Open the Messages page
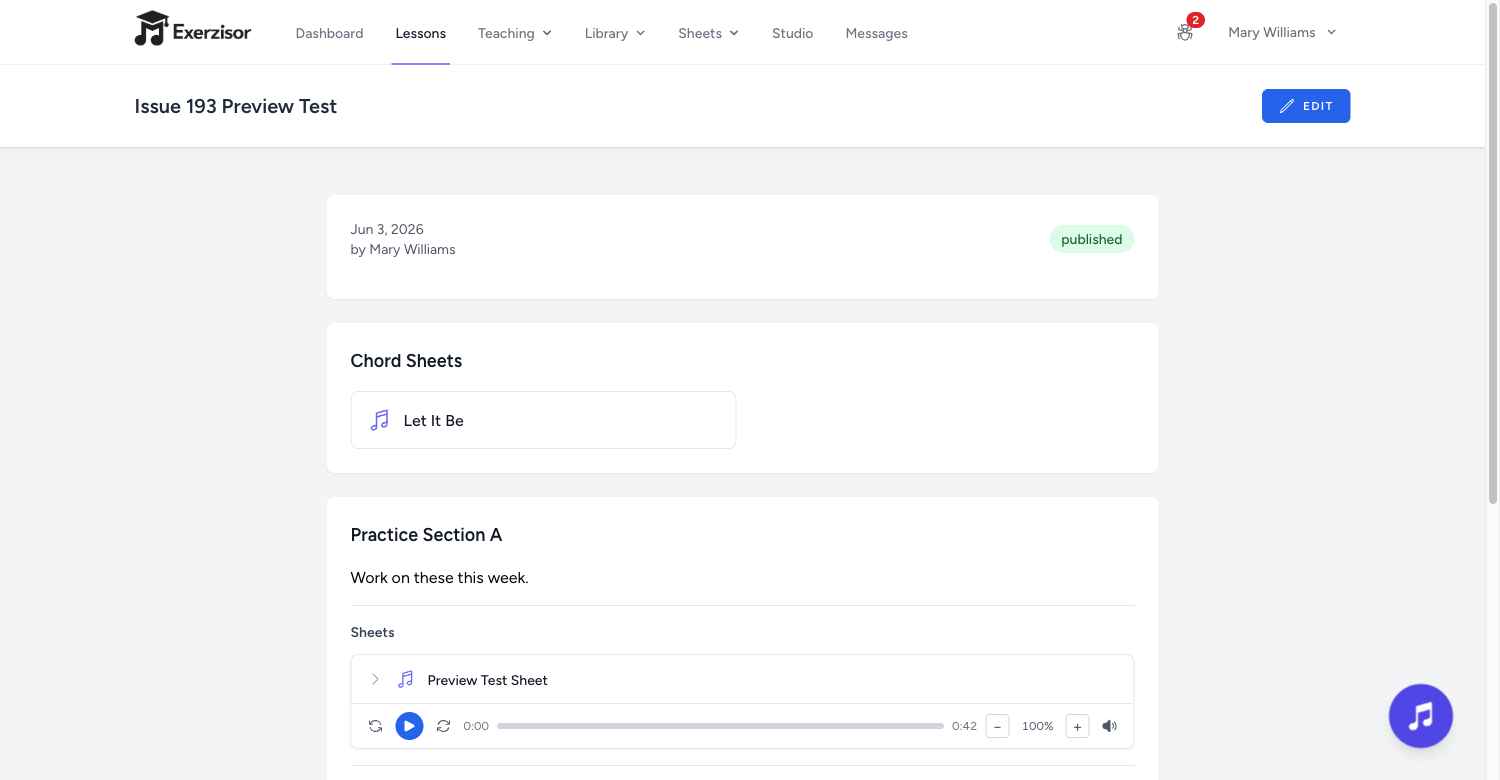Viewport: 1500px width, 780px height. pyautogui.click(x=876, y=33)
